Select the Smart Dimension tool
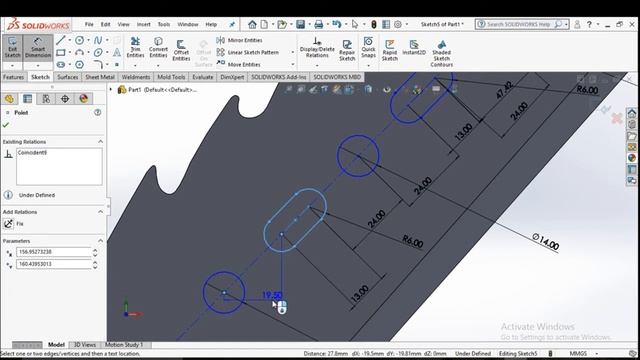640x360 pixels. tap(38, 48)
